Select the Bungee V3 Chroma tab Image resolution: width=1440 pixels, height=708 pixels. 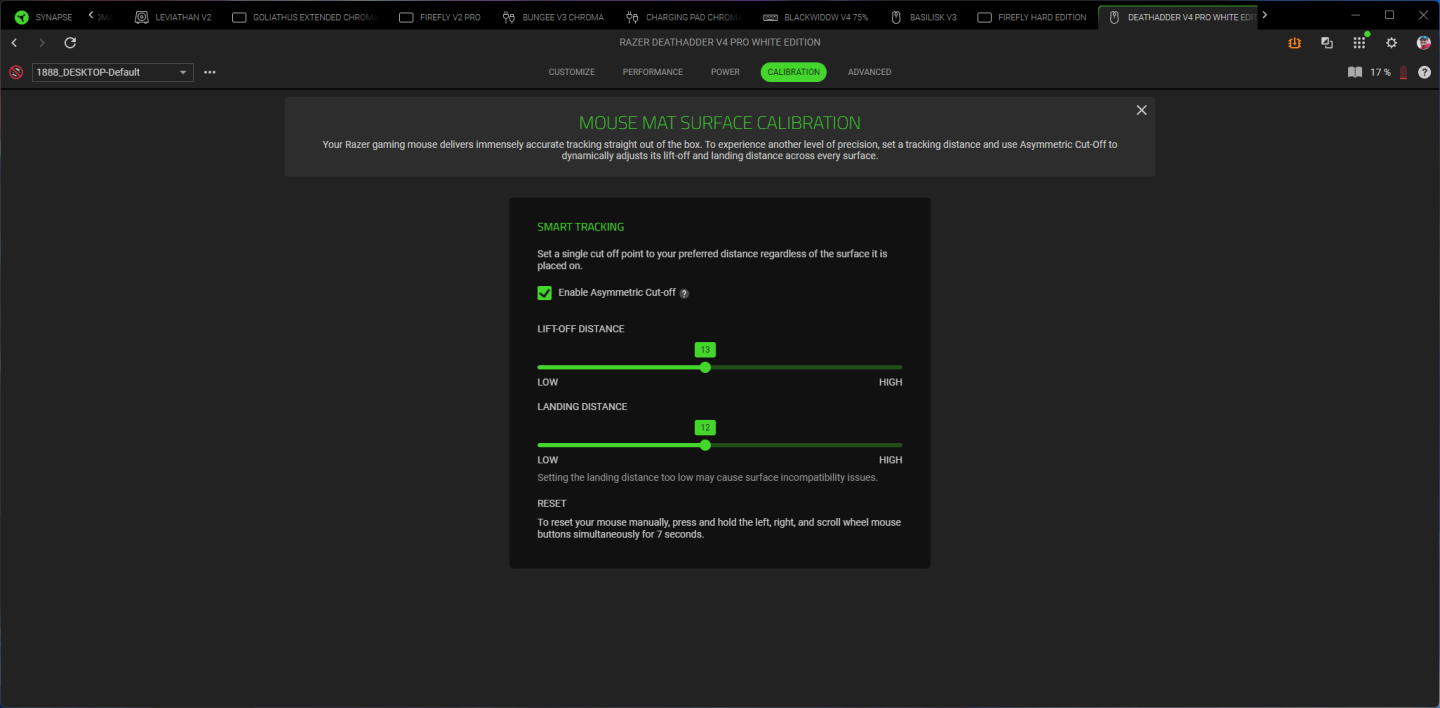point(553,17)
